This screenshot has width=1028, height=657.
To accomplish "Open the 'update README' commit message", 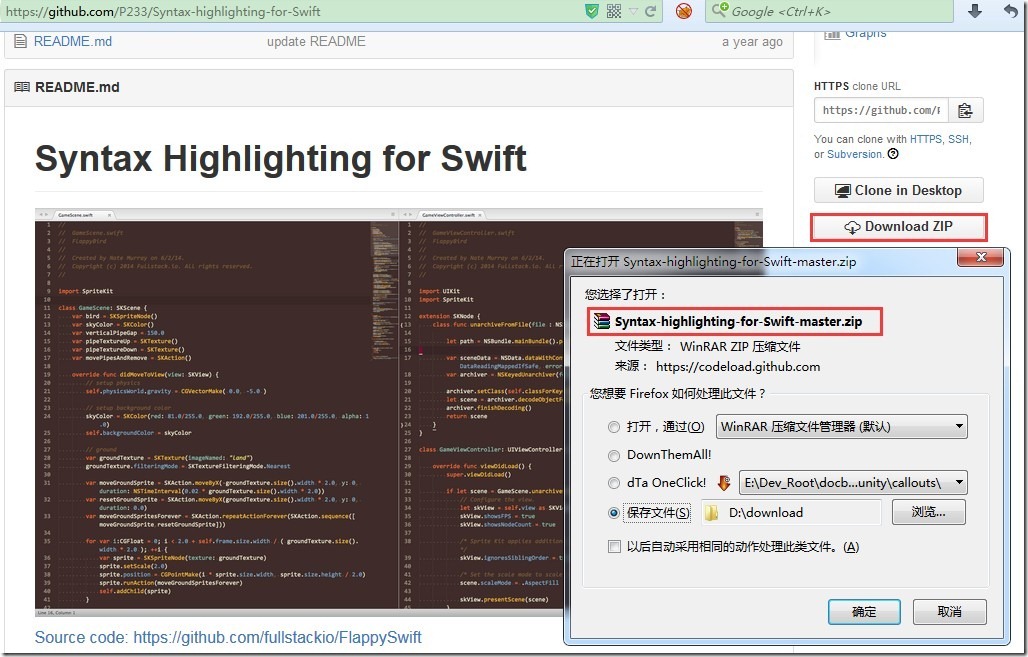I will pyautogui.click(x=316, y=41).
